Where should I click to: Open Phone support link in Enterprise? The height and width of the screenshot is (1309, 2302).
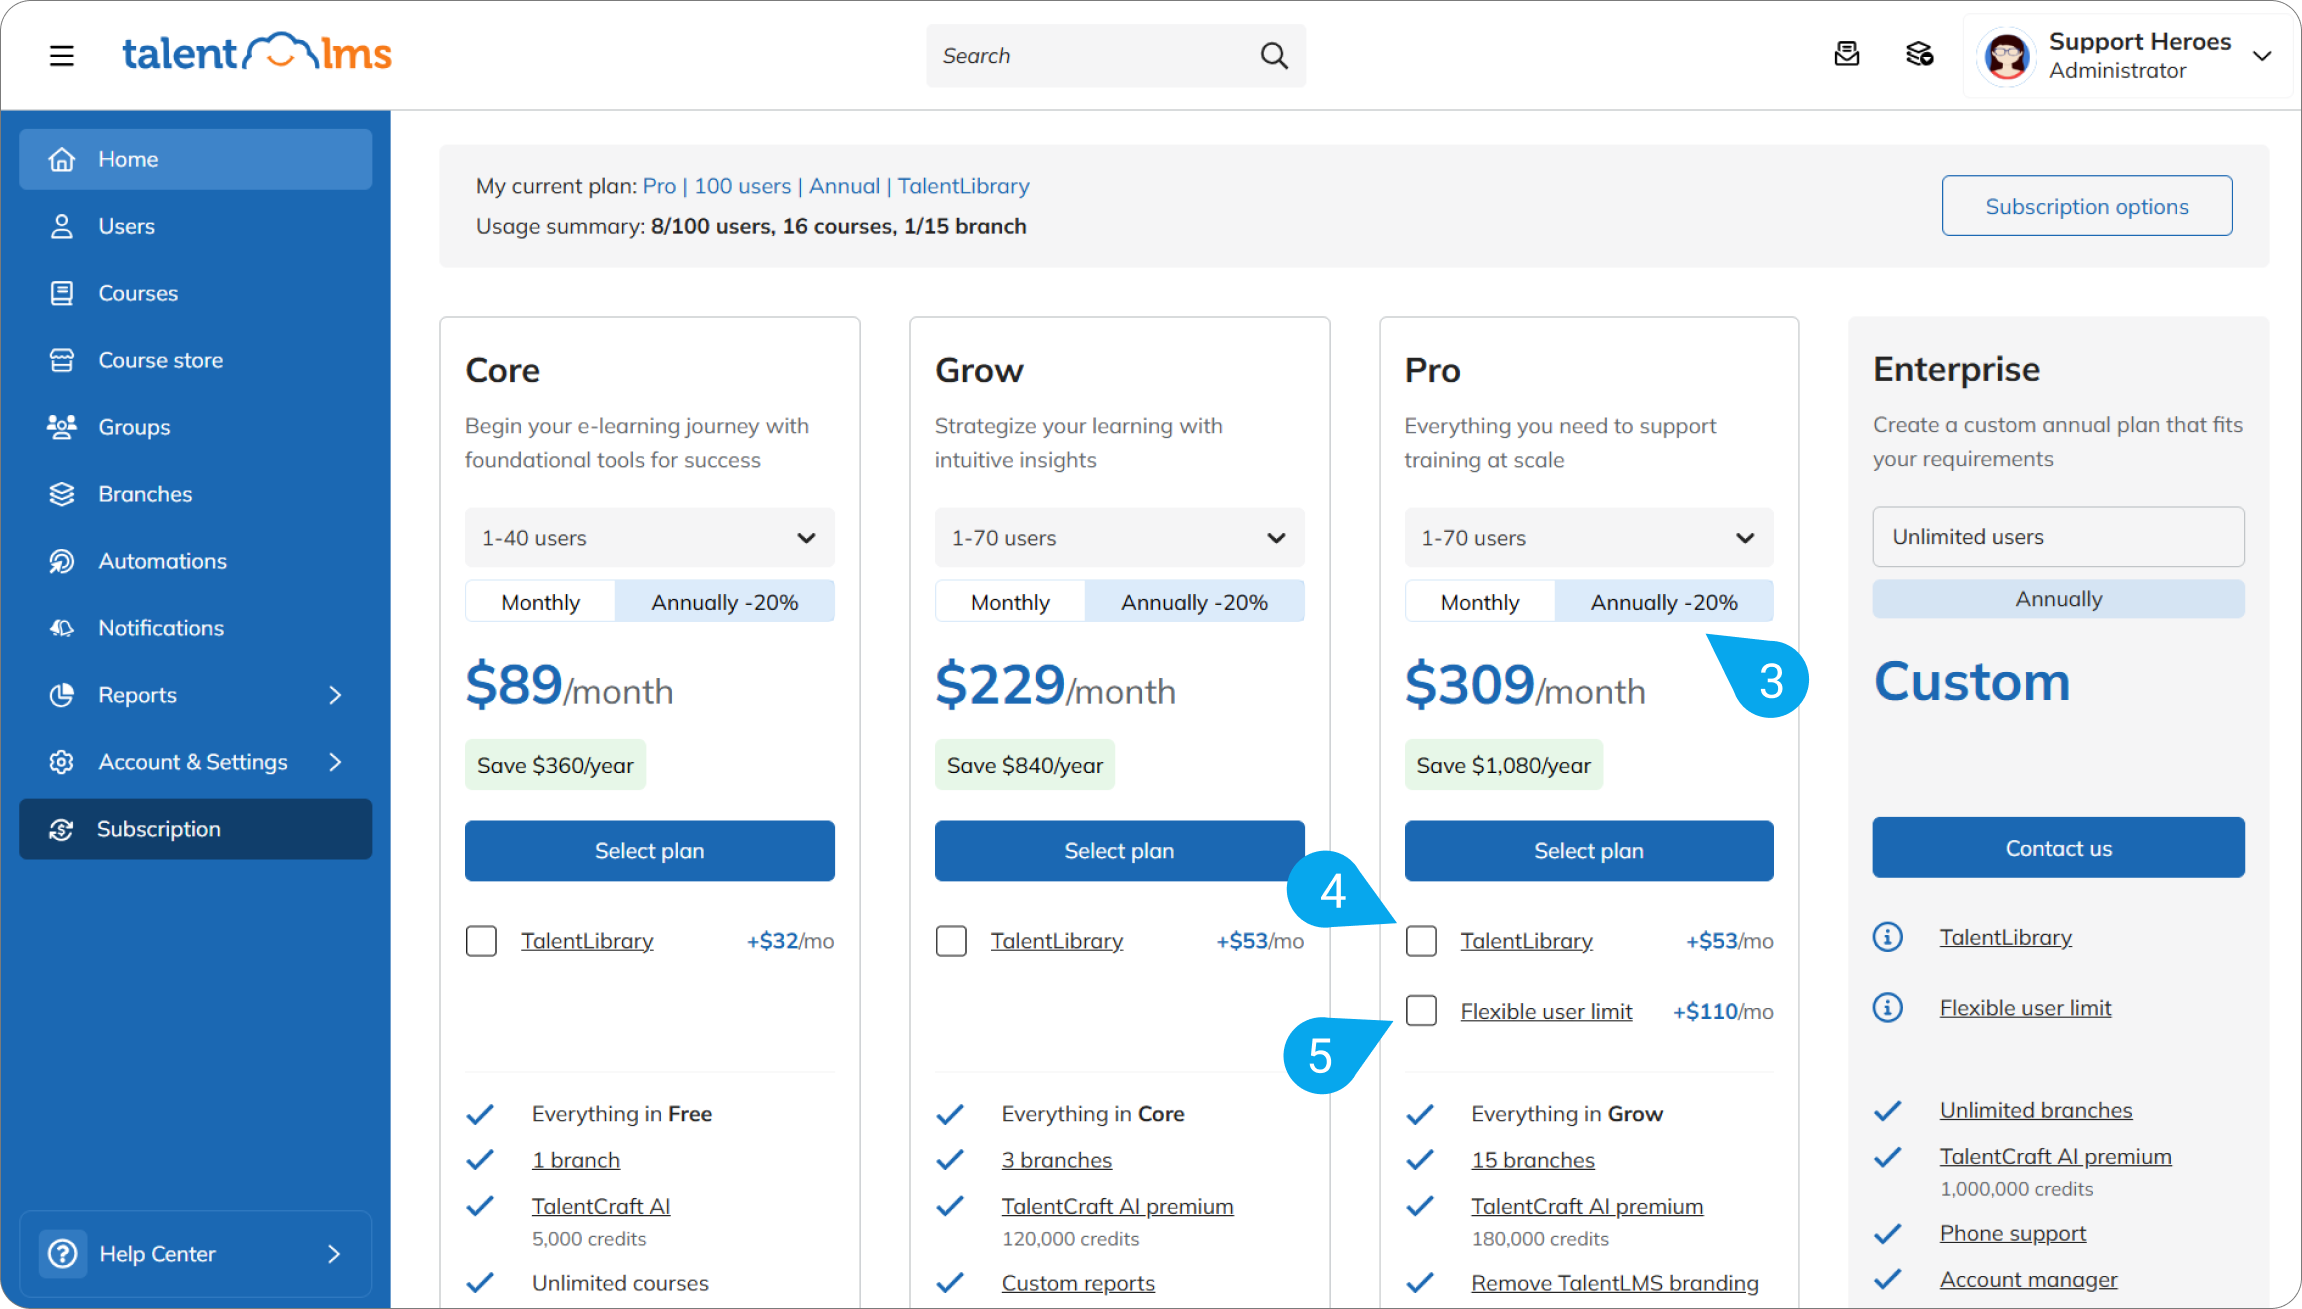click(2013, 1233)
